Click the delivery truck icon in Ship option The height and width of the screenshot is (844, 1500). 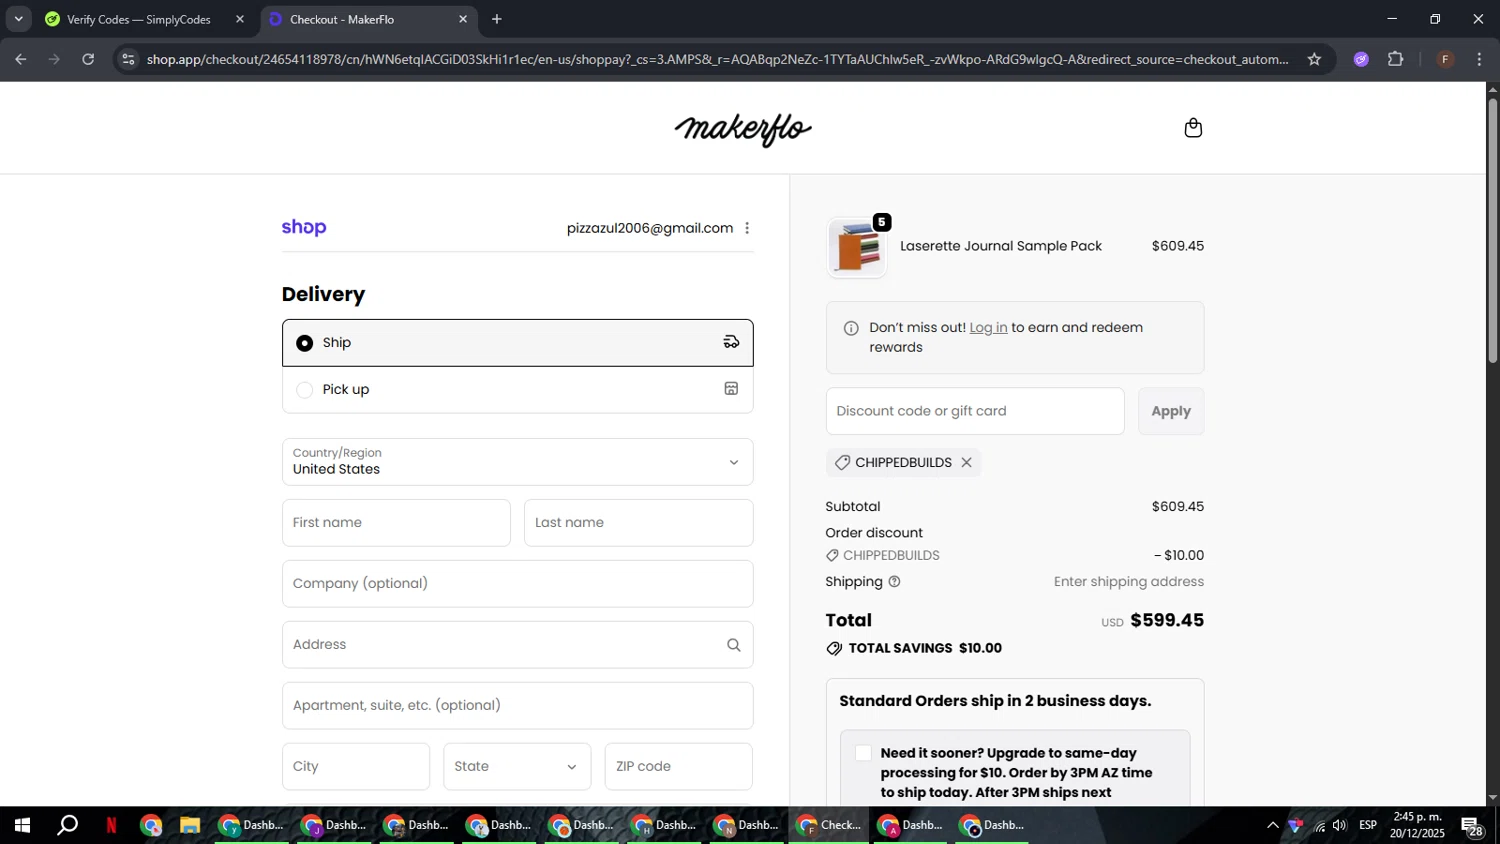731,342
